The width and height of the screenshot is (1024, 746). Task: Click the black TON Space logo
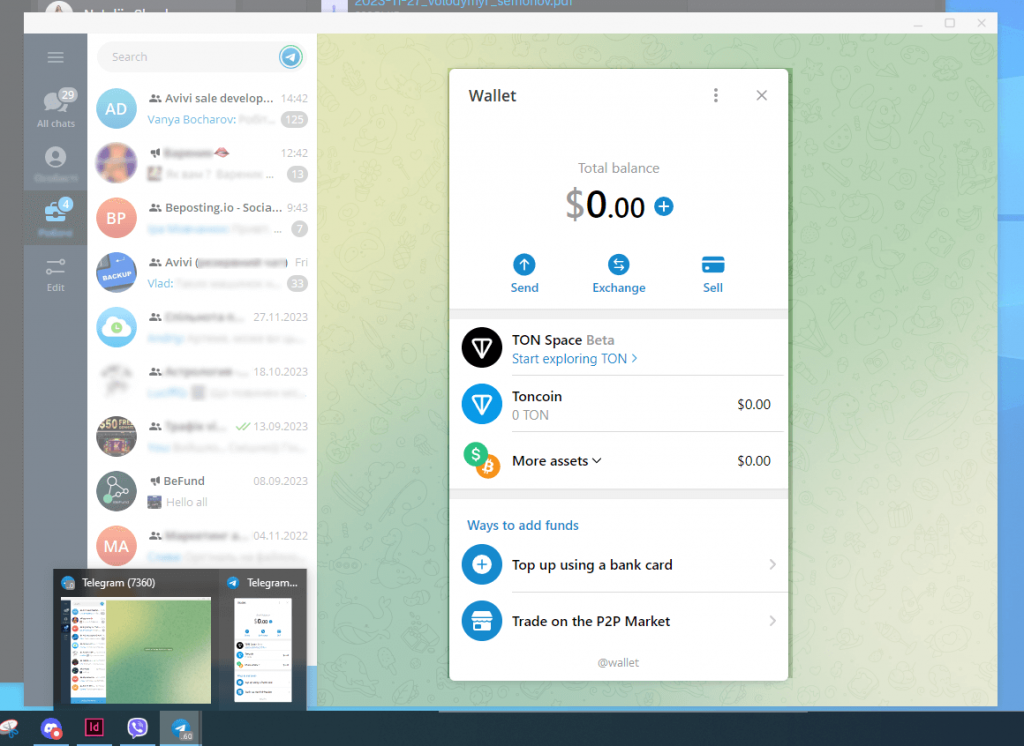point(482,348)
